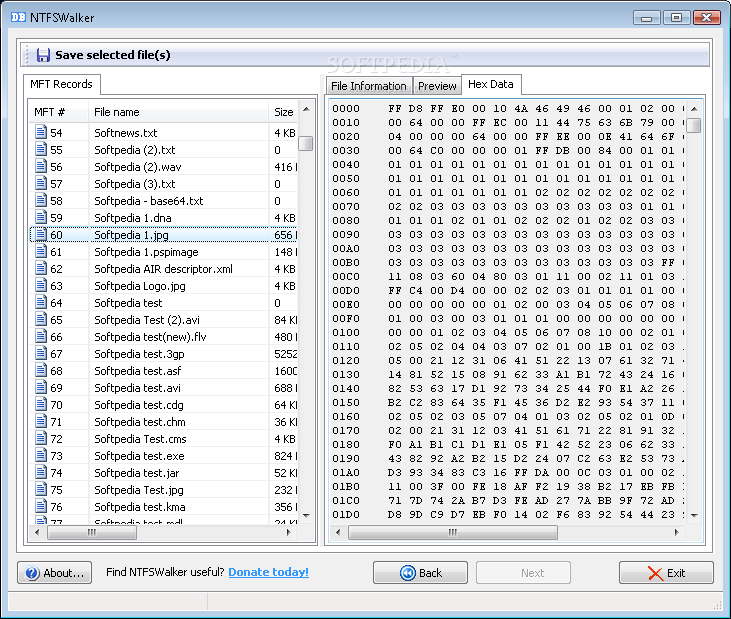Click Save selected file(s) toolbar button

tap(103, 55)
